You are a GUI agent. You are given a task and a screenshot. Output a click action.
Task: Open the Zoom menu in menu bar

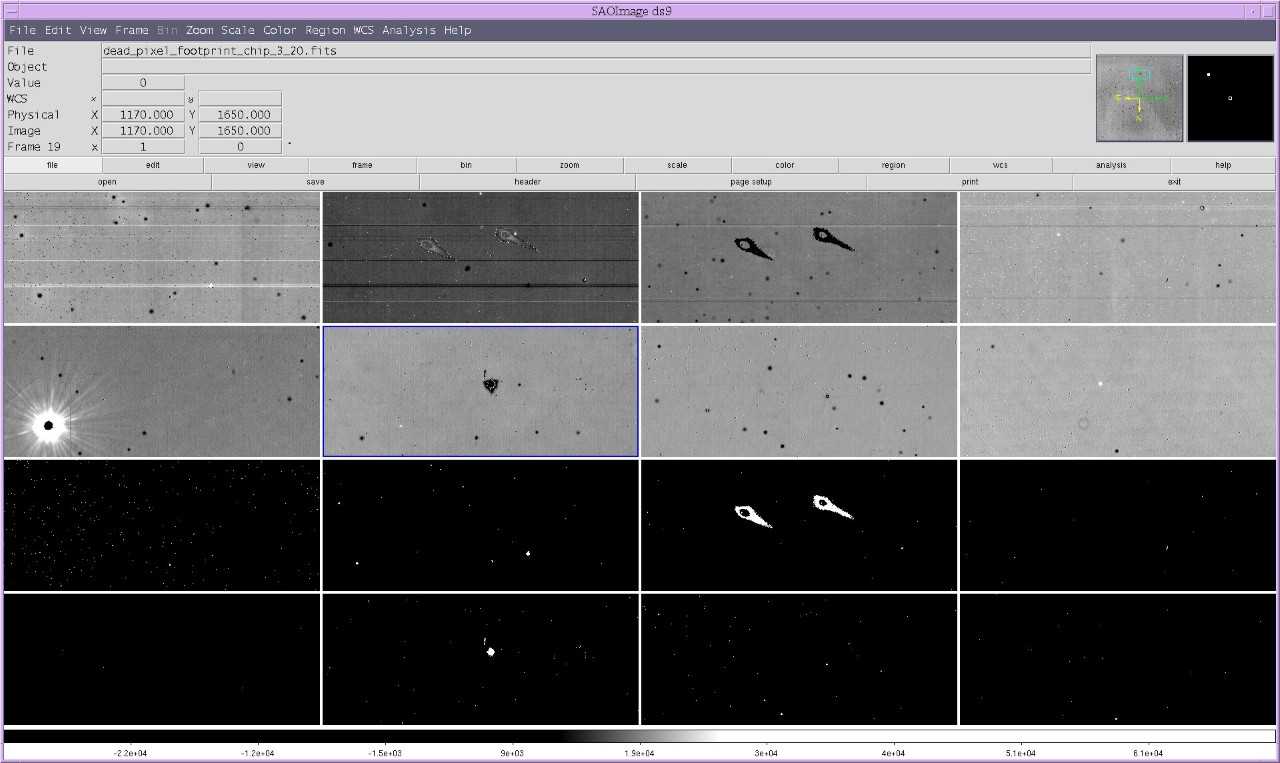tap(199, 30)
